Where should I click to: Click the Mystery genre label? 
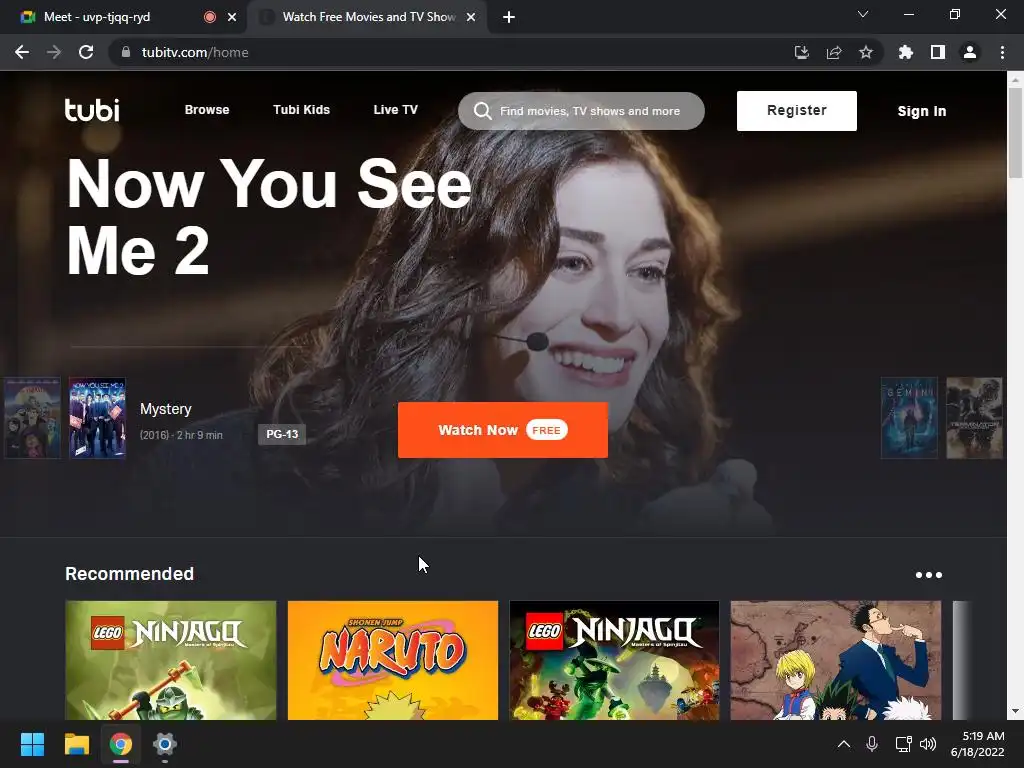[165, 409]
